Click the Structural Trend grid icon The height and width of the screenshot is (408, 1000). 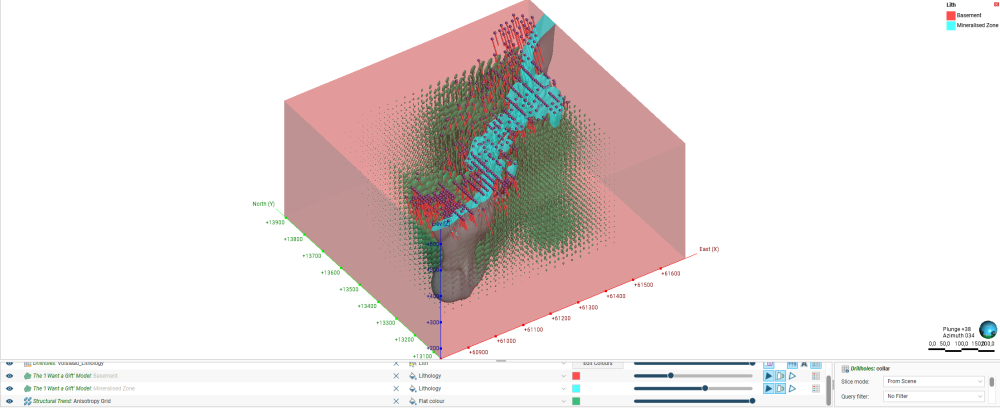[x=27, y=401]
